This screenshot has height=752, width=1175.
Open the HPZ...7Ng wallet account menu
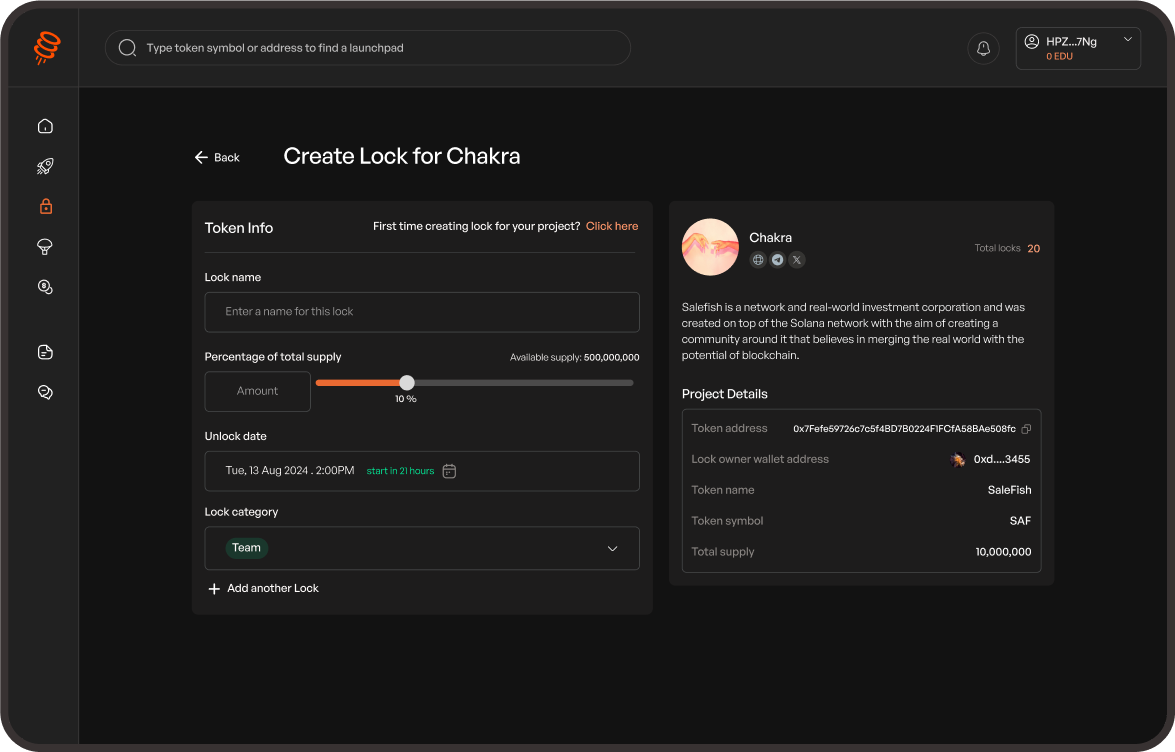(1078, 47)
